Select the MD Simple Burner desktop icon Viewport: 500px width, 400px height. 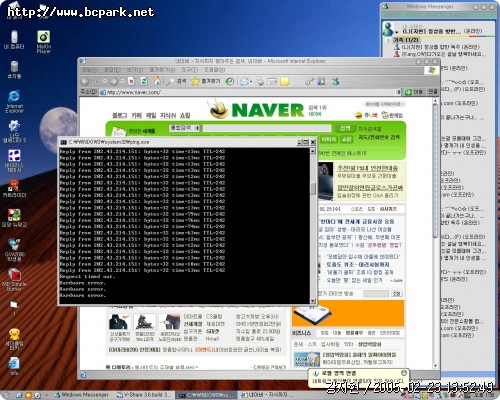(14, 280)
